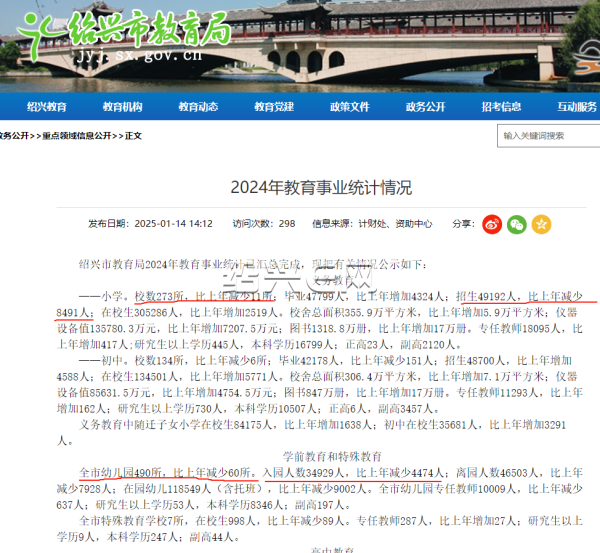This screenshot has height=553, width=600.
Task: Click the 学前教育和特殊教育 section heading
Action: click(x=332, y=457)
